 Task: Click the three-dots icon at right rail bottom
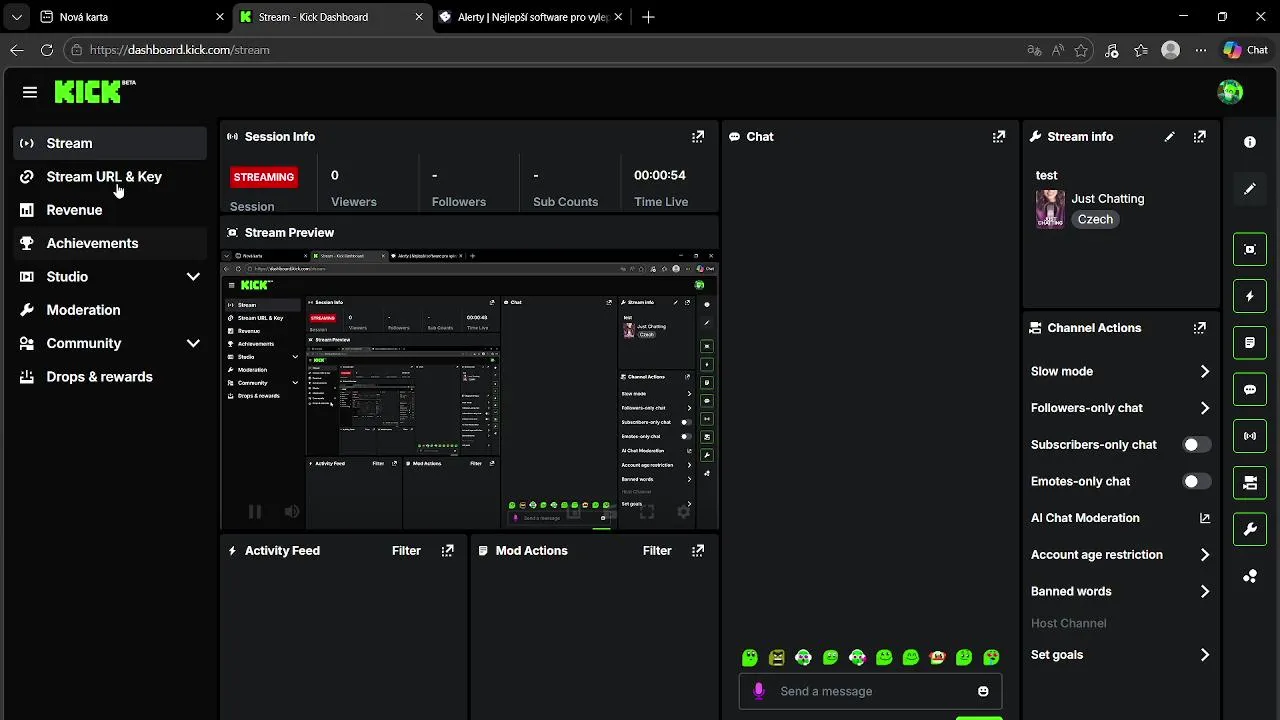click(x=1250, y=576)
